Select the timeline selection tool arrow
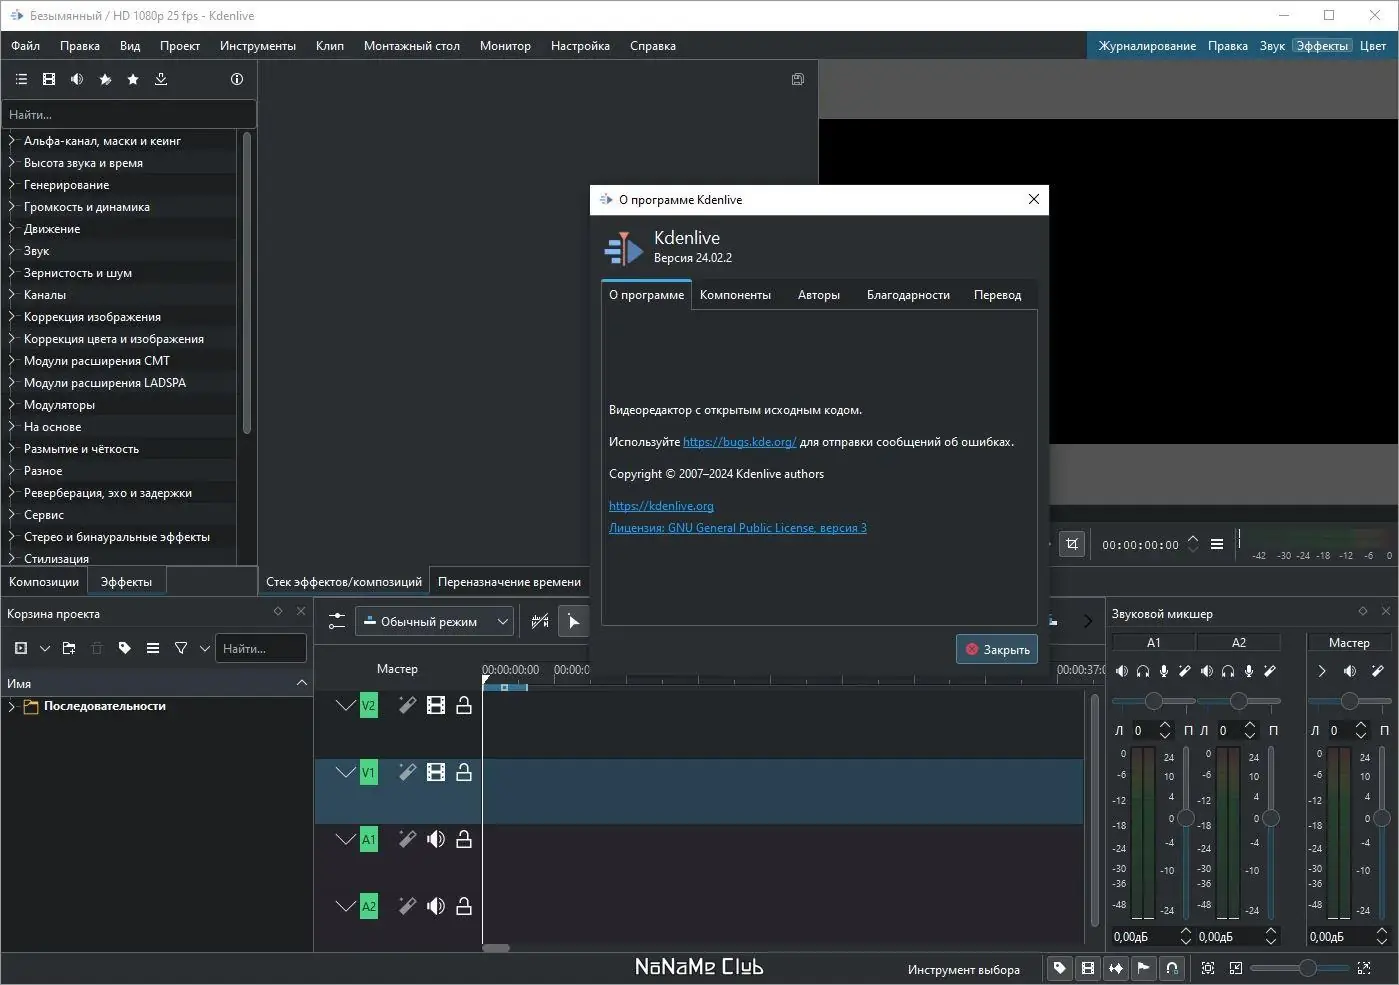The image size is (1399, 985). (574, 621)
